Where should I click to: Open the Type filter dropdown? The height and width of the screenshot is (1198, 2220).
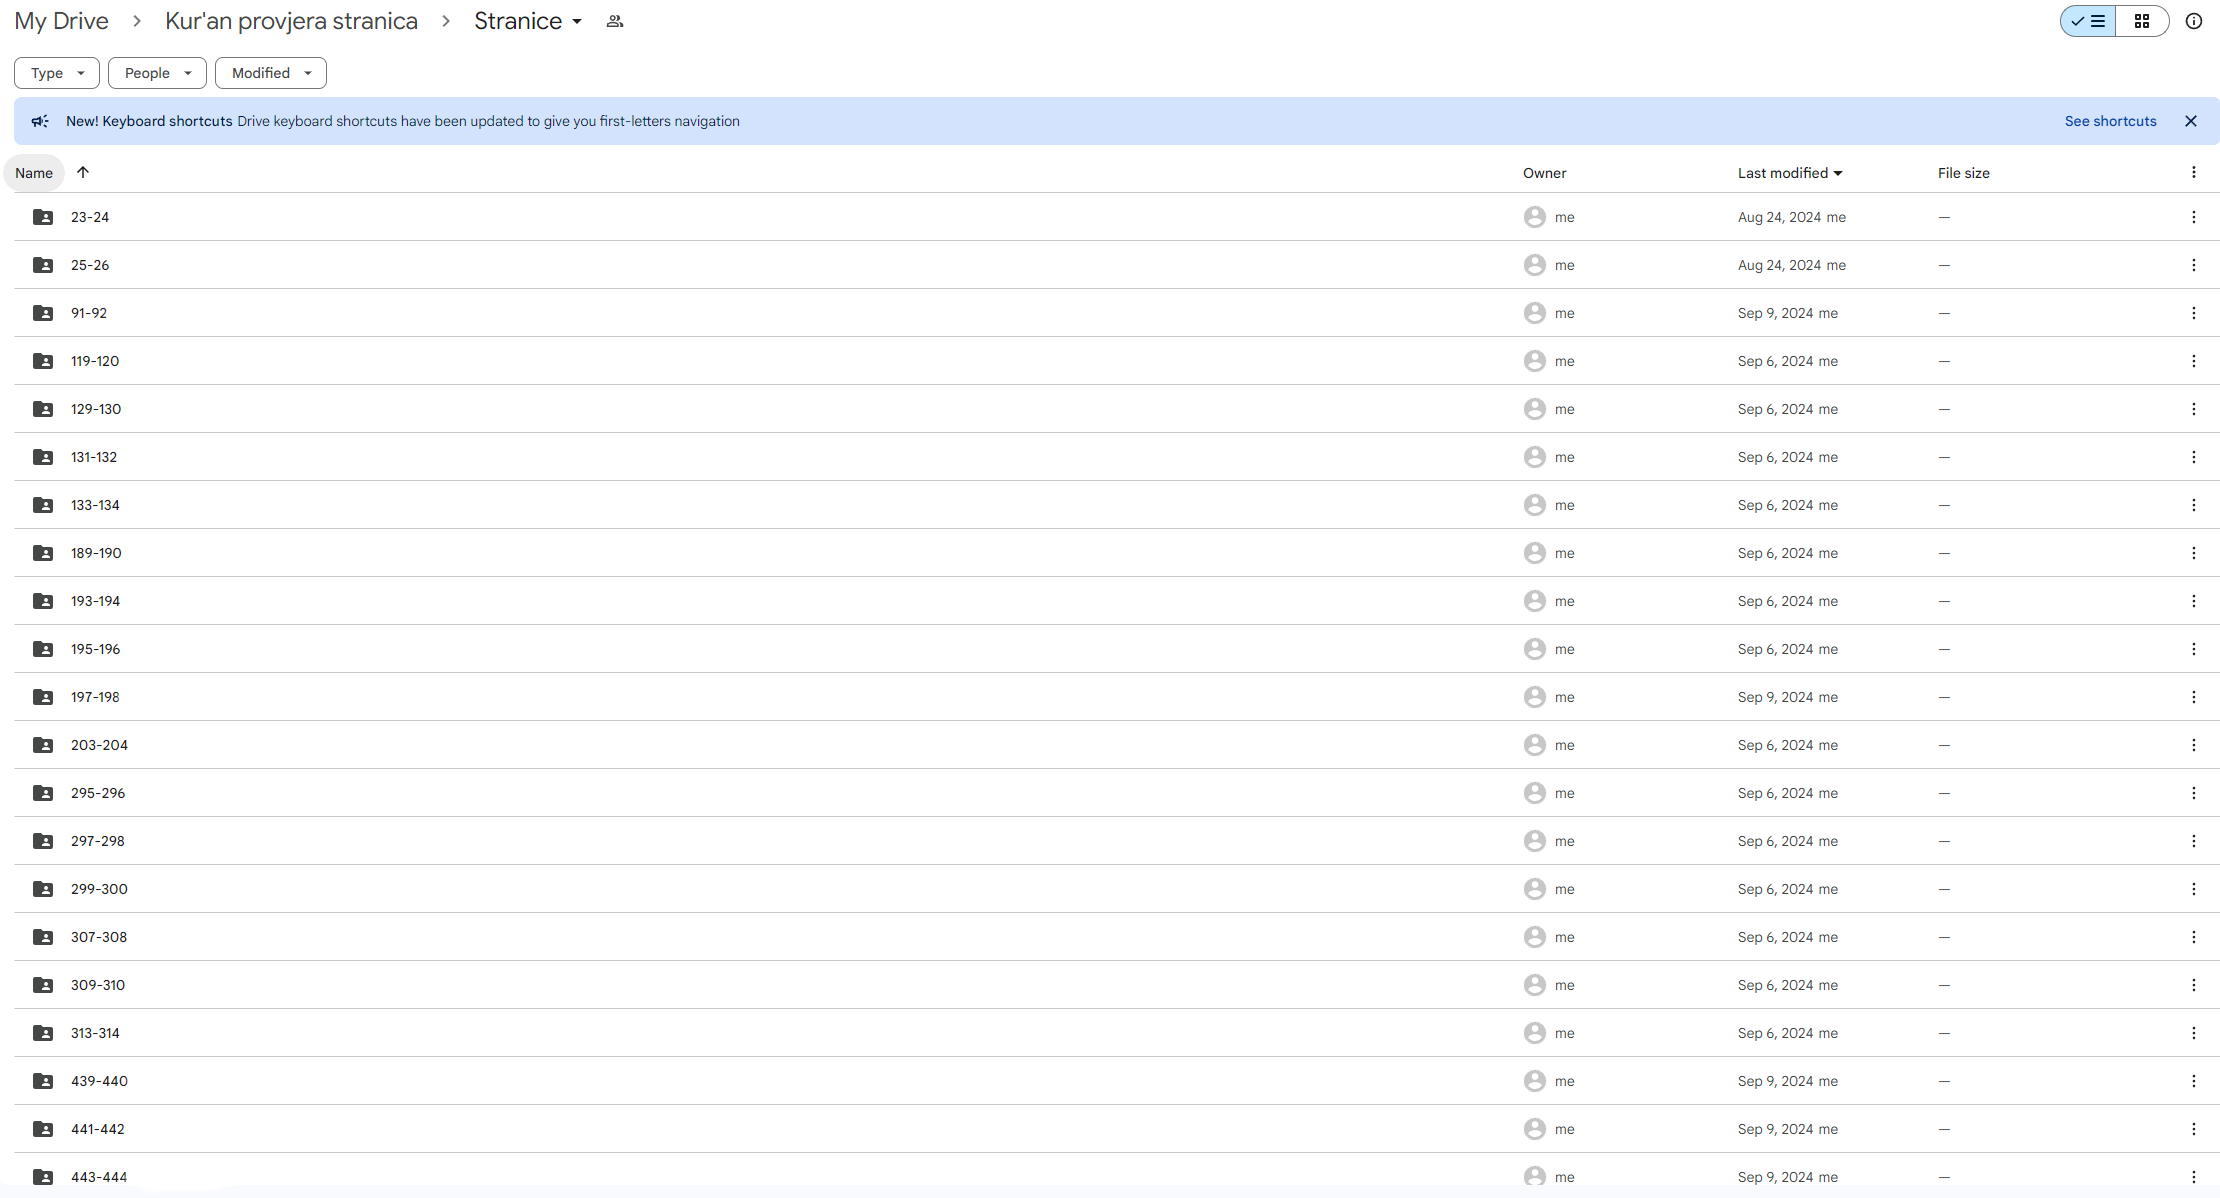[56, 72]
